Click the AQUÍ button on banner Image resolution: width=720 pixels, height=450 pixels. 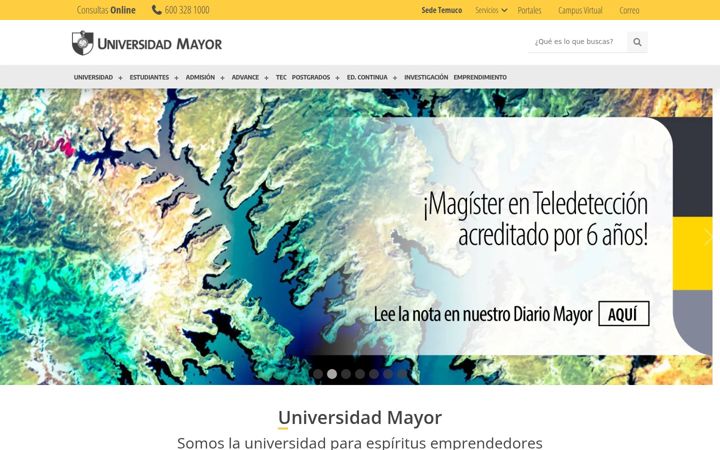coord(624,314)
